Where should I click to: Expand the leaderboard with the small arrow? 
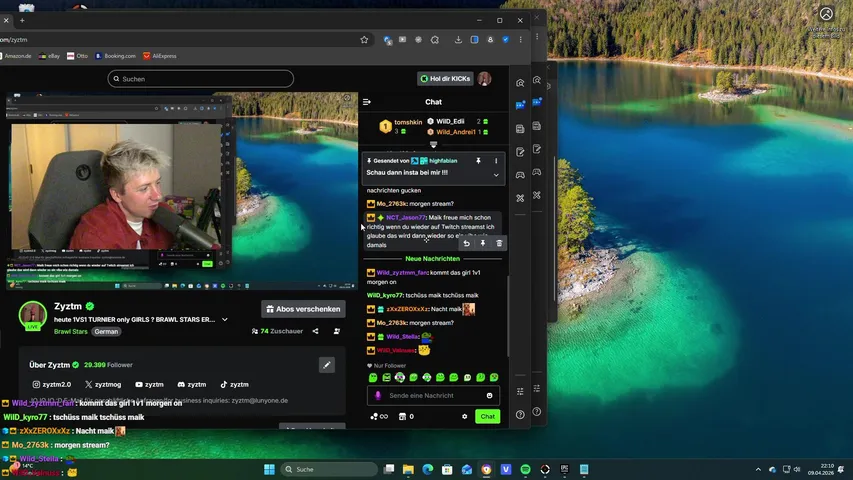click(x=434, y=145)
